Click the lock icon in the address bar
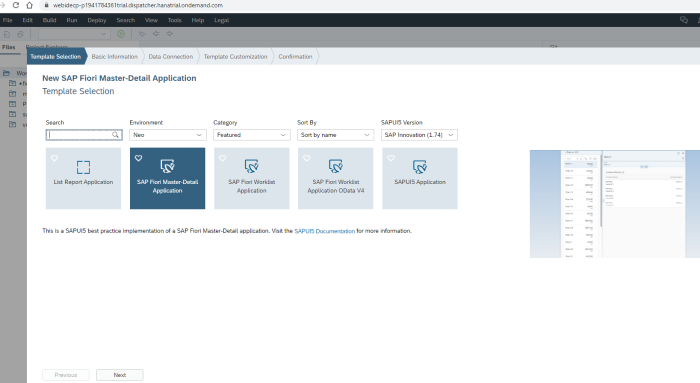This screenshot has width=700, height=383. click(x=46, y=5)
